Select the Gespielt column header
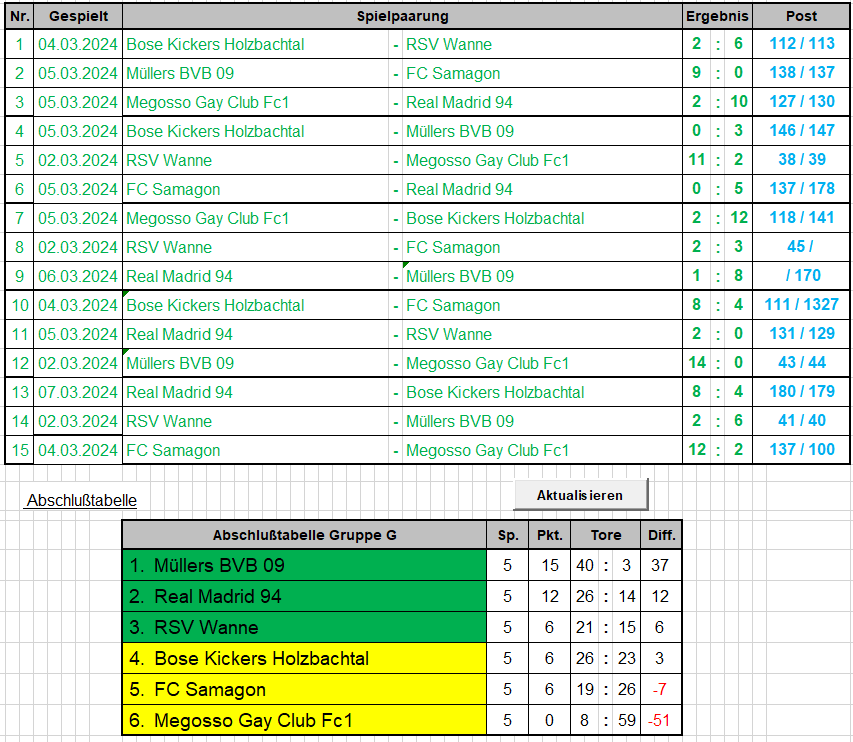Viewport: 853px width, 742px height. (78, 16)
